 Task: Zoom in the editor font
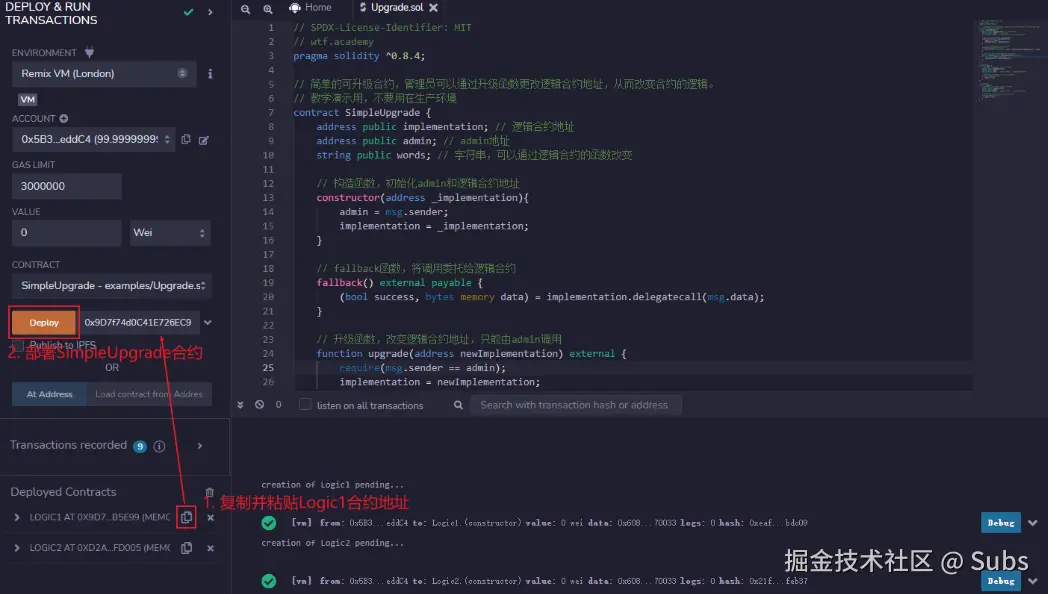[268, 9]
